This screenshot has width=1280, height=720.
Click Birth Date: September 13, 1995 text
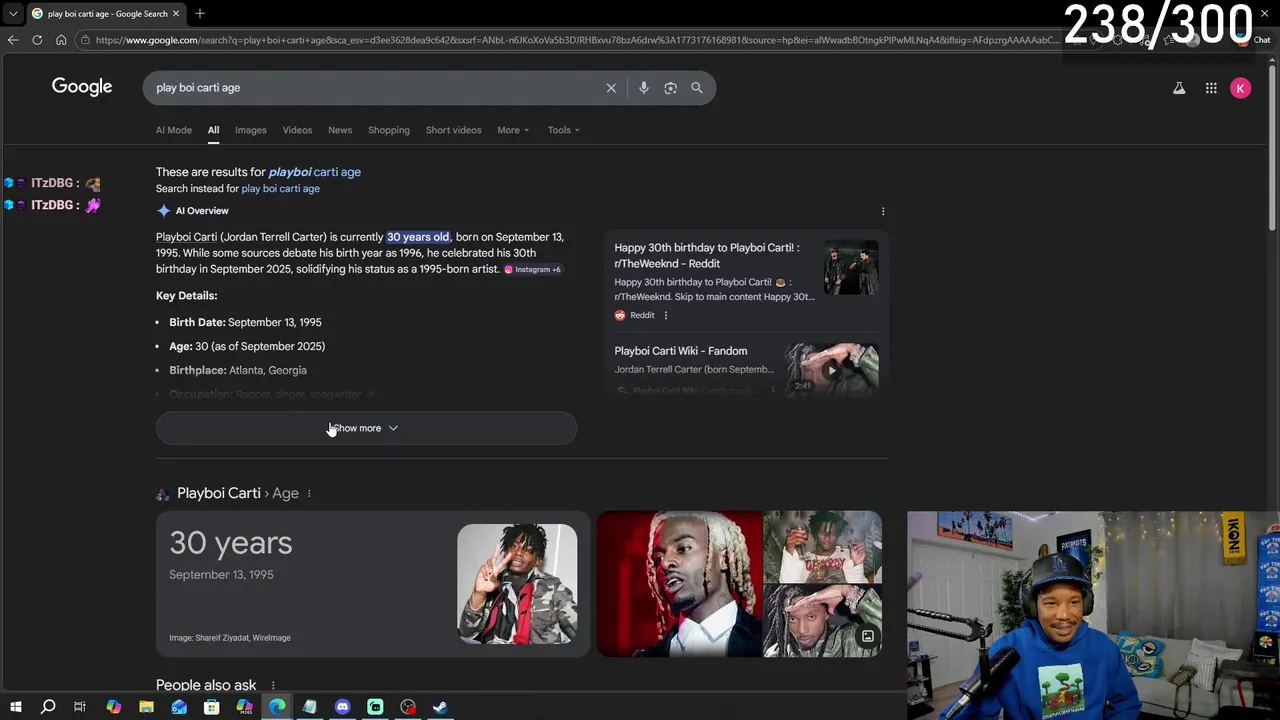coord(245,322)
